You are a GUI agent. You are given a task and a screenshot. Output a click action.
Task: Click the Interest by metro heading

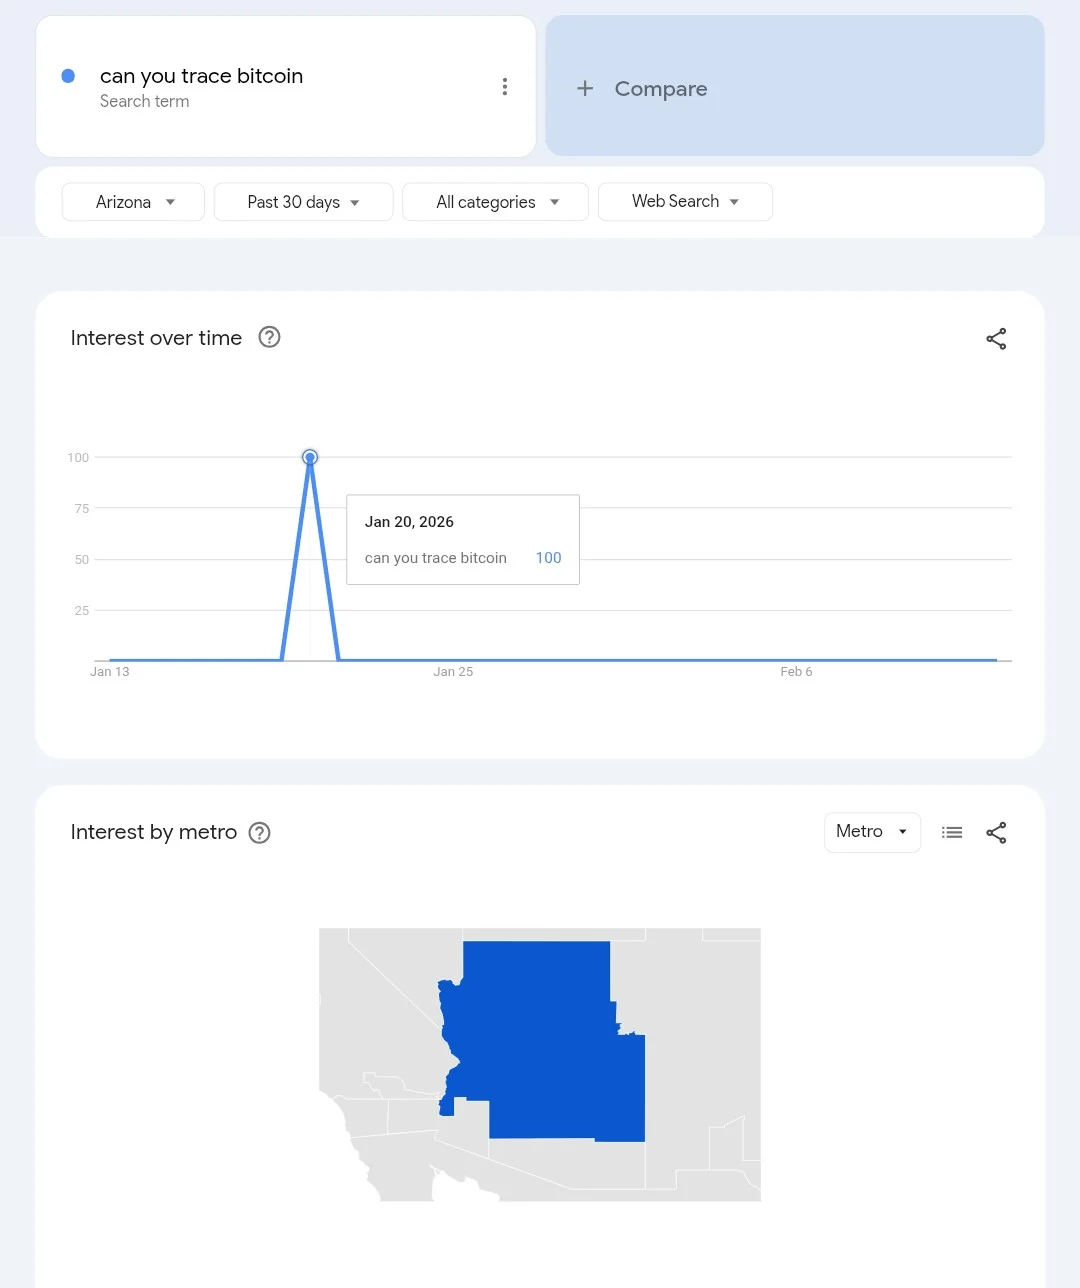(x=154, y=832)
